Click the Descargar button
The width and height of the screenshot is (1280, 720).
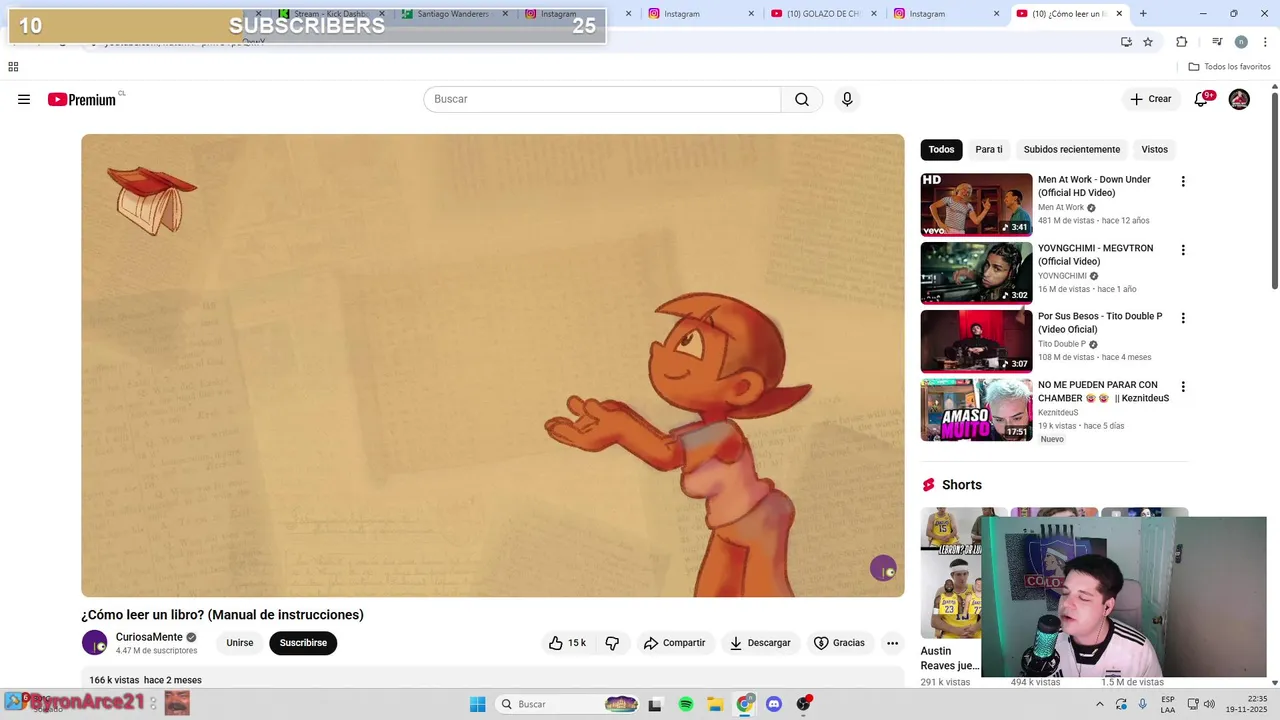tap(760, 643)
